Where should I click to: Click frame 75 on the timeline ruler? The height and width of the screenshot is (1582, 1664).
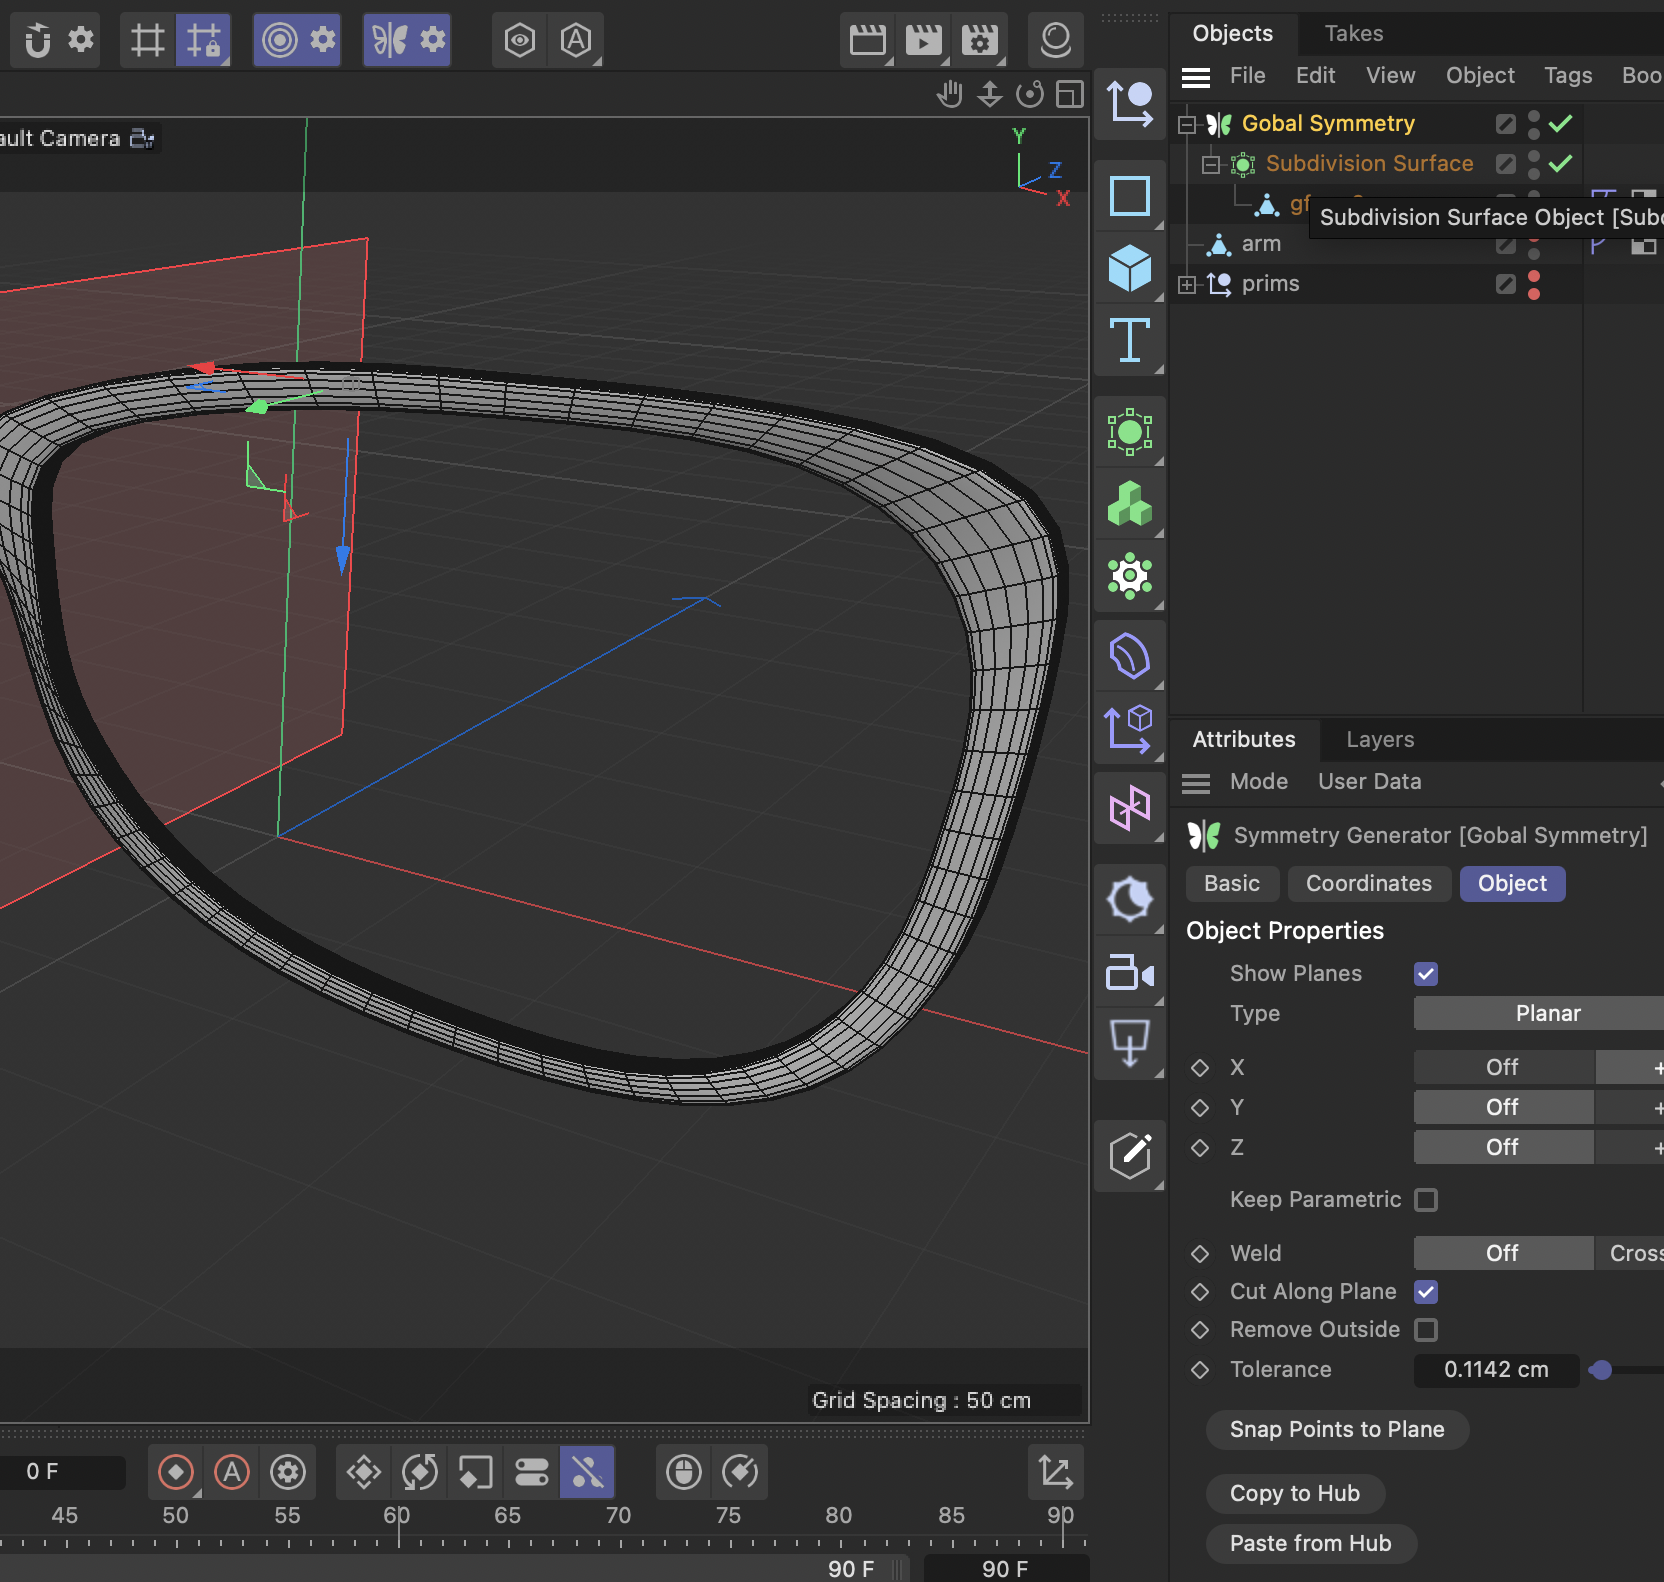tap(729, 1515)
